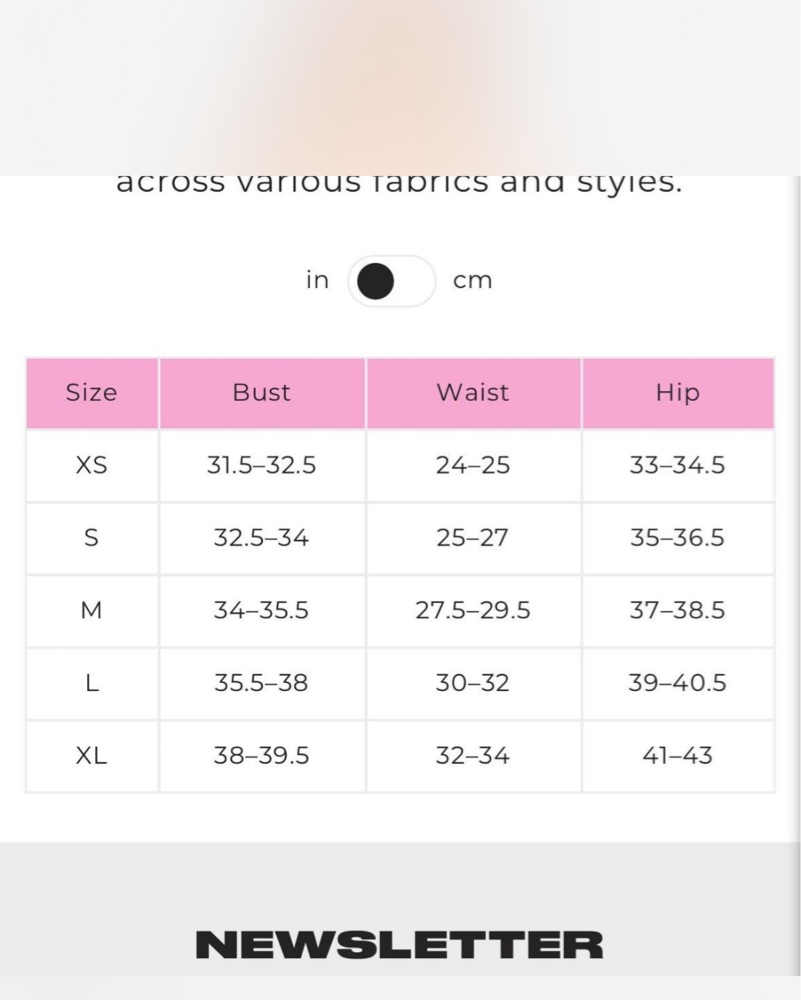
Task: Click the L hip value 39–40.5
Action: click(677, 684)
